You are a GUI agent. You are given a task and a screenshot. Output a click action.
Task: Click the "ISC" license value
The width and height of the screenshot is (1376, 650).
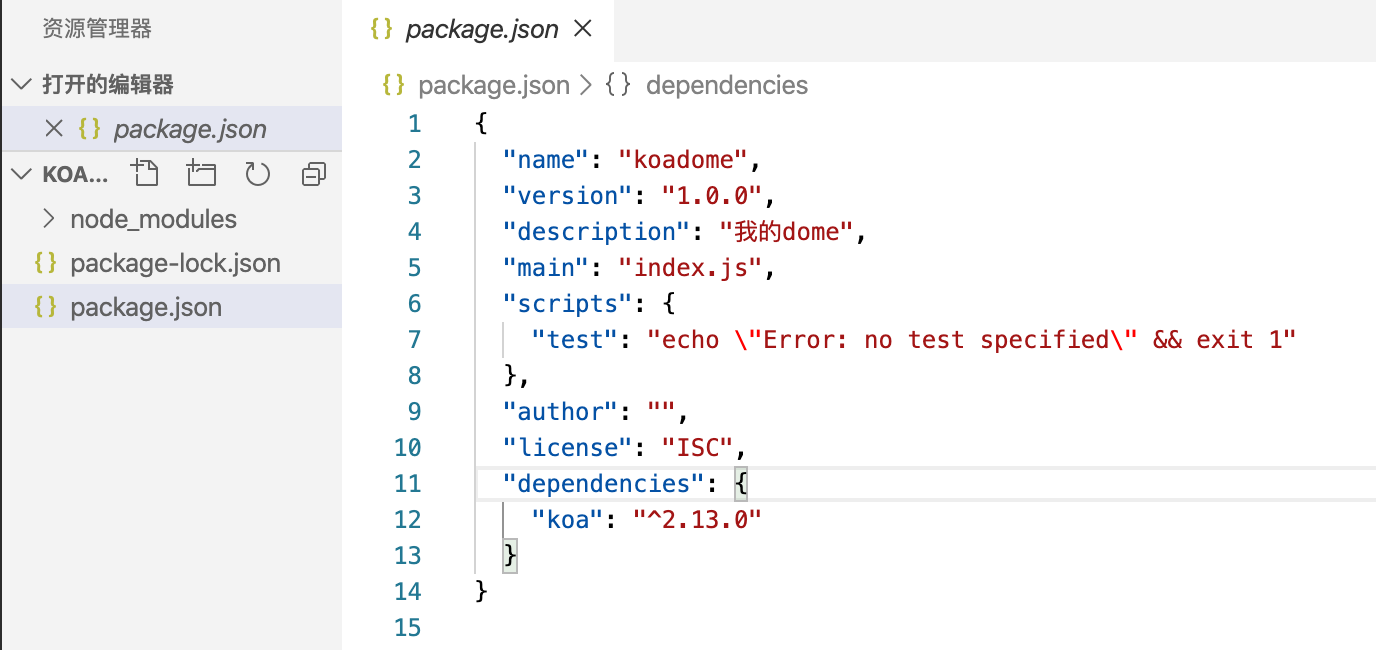(x=698, y=448)
